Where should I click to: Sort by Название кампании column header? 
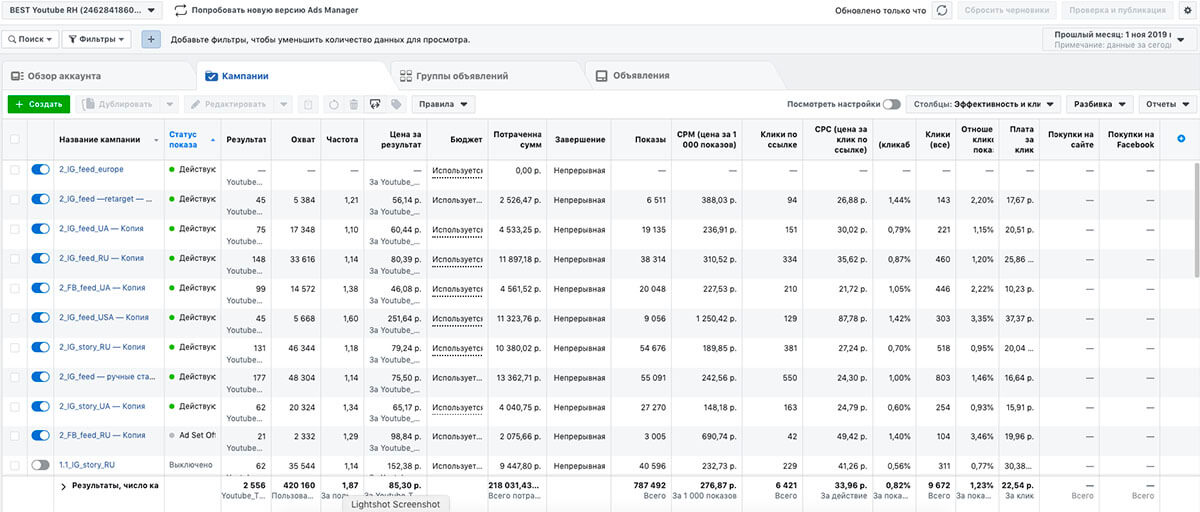[x=99, y=140]
